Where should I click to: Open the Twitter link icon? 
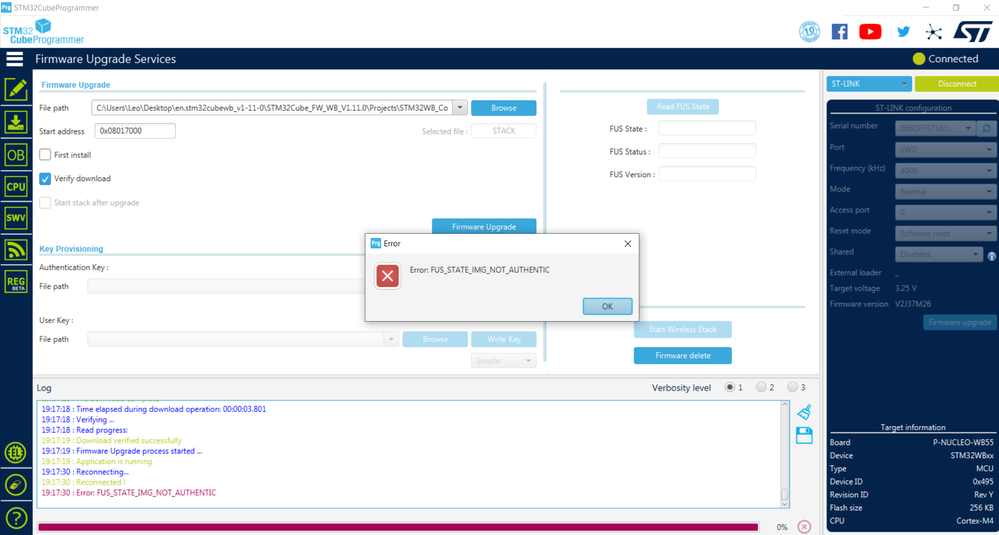pos(903,31)
